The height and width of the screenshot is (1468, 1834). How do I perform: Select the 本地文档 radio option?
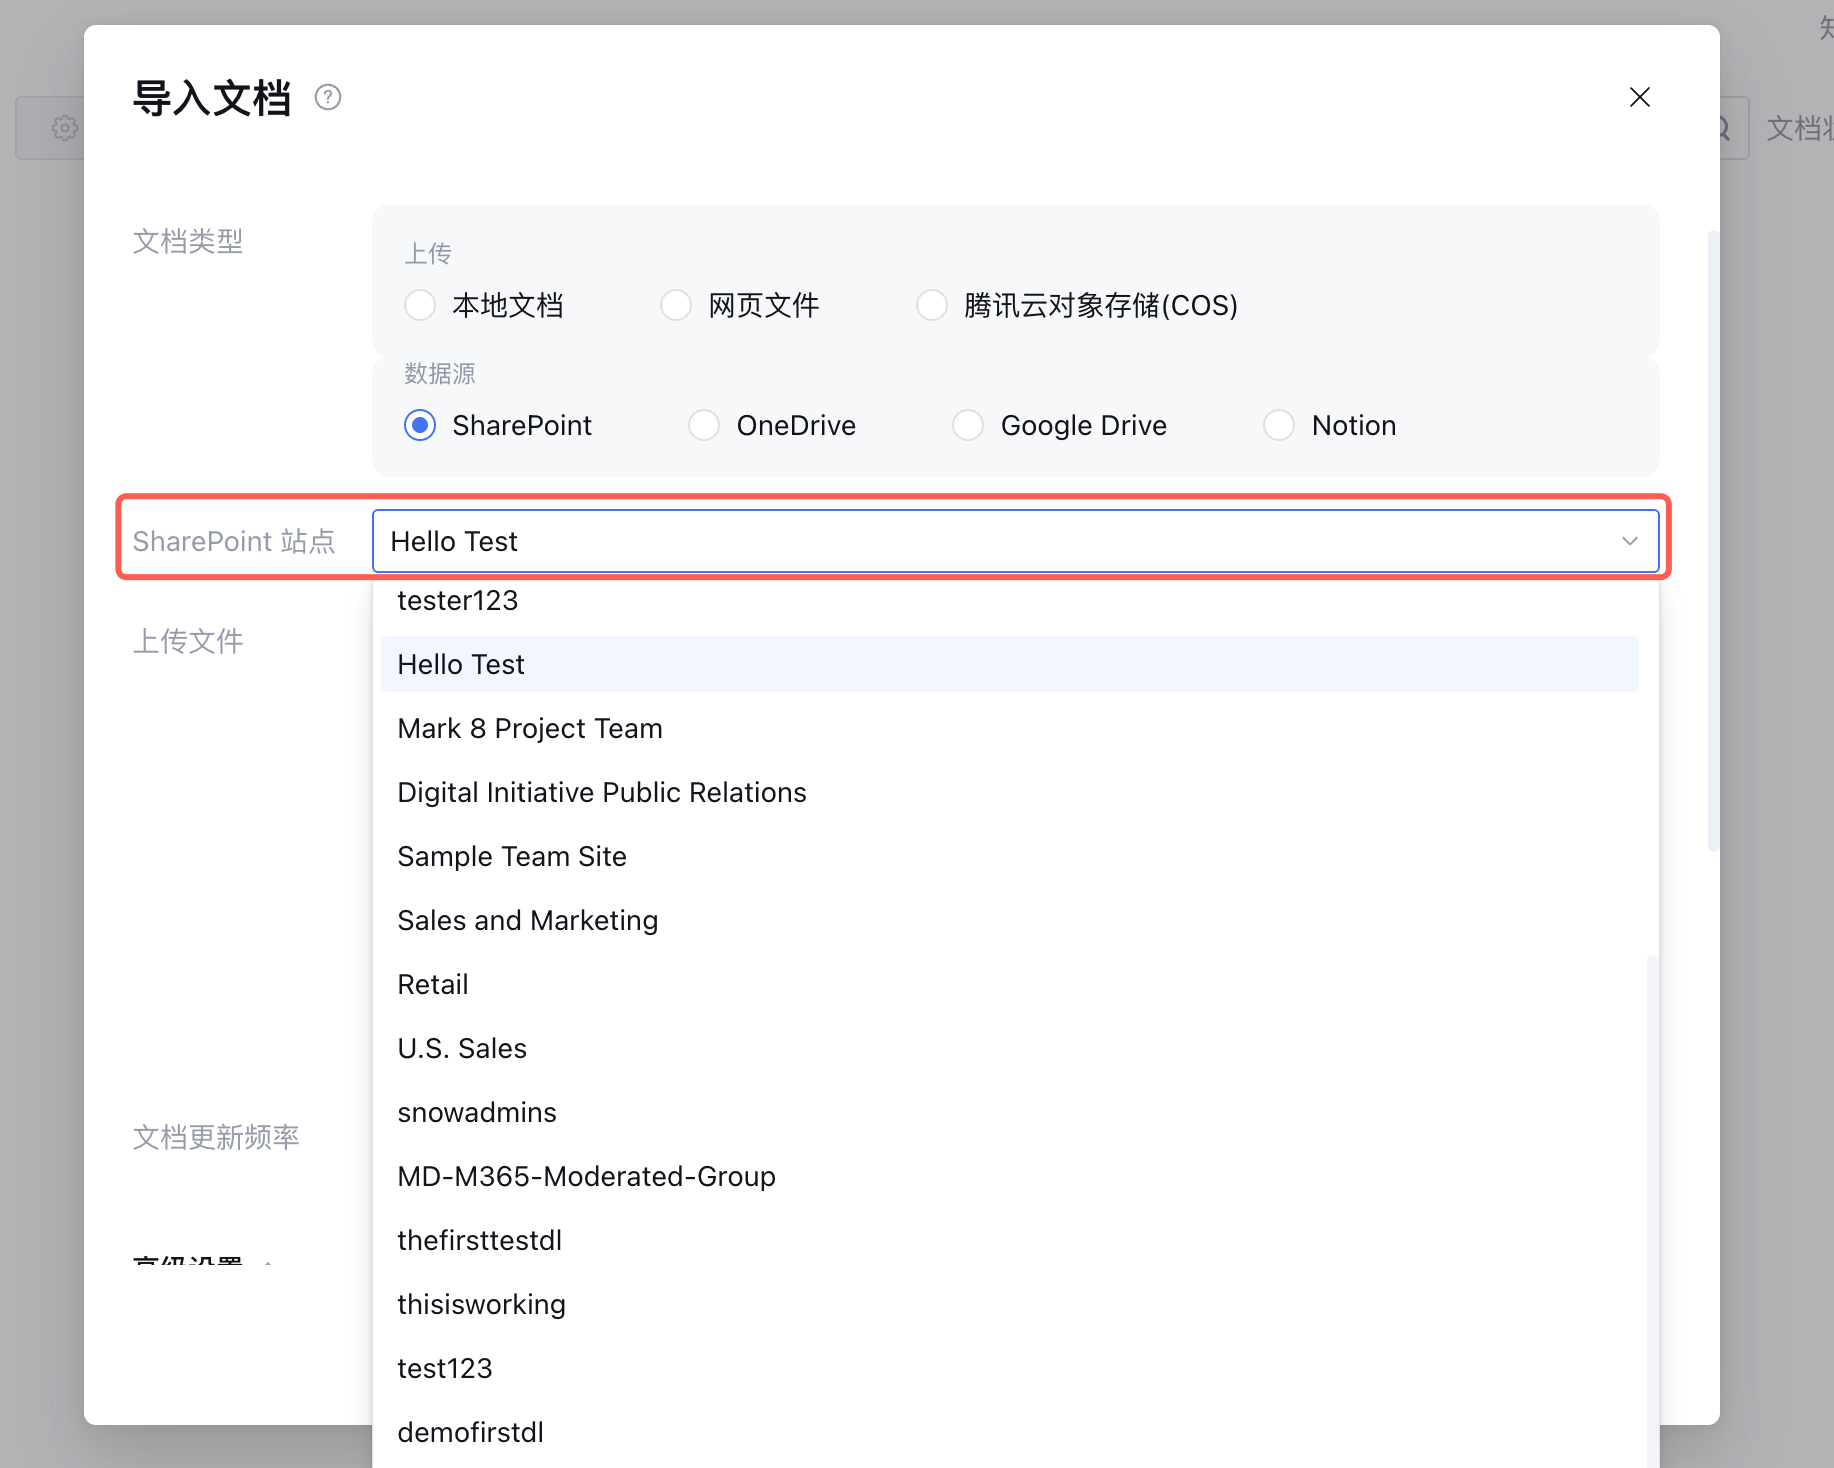click(420, 305)
